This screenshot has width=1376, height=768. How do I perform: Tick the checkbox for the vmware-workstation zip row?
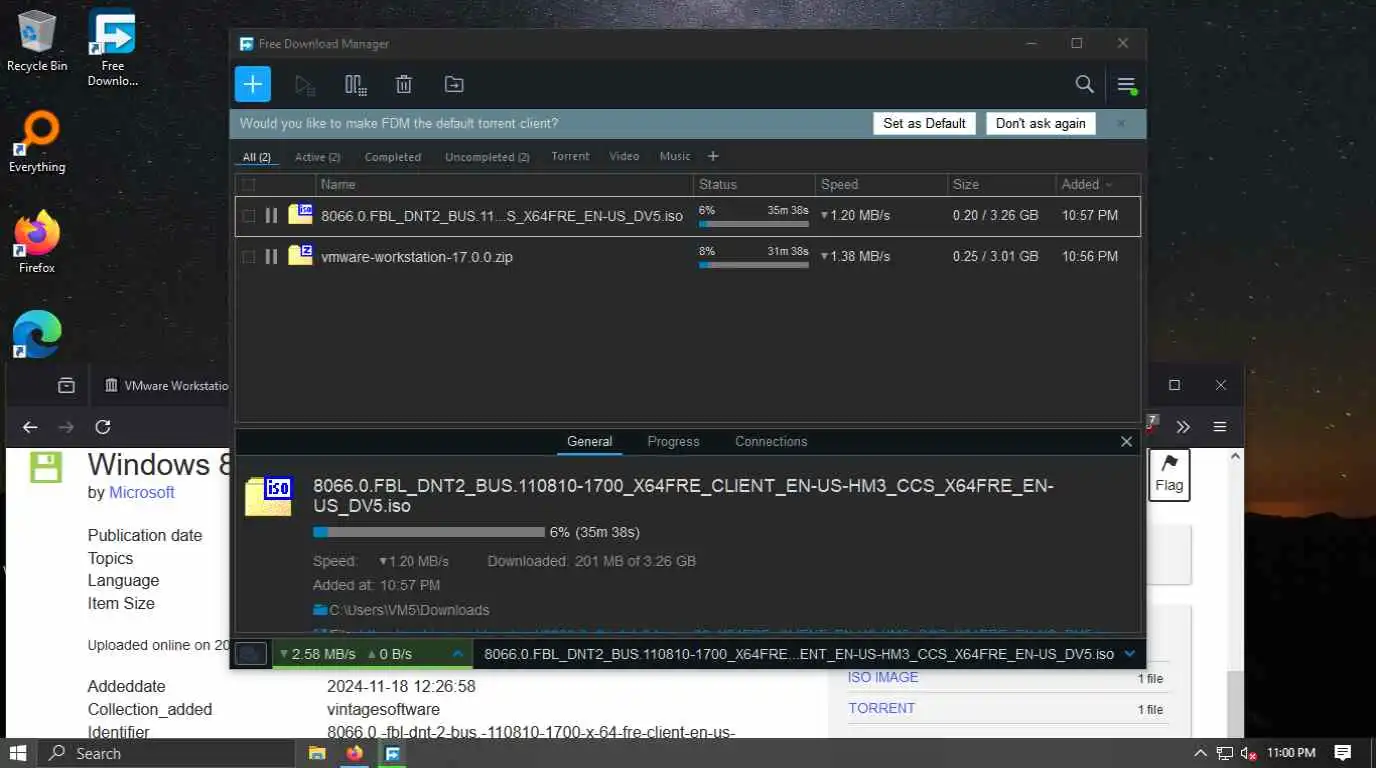click(249, 257)
